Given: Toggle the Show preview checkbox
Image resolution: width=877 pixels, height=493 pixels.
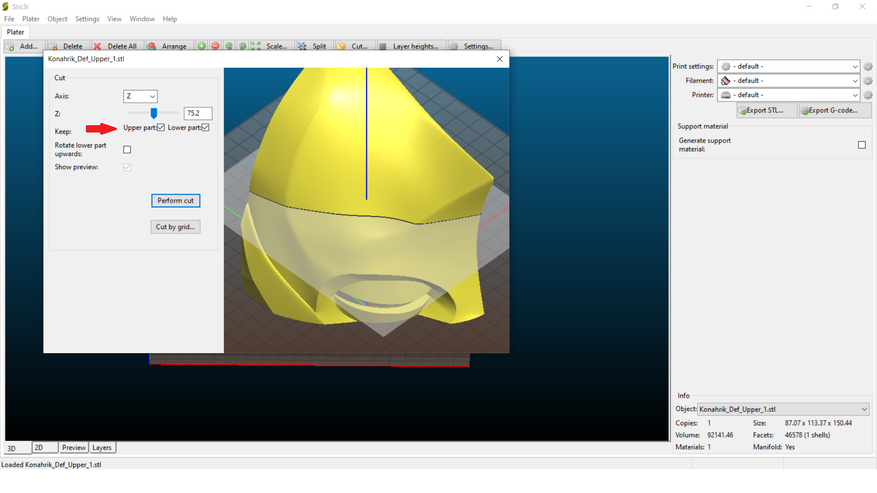Looking at the screenshot, I should point(127,167).
